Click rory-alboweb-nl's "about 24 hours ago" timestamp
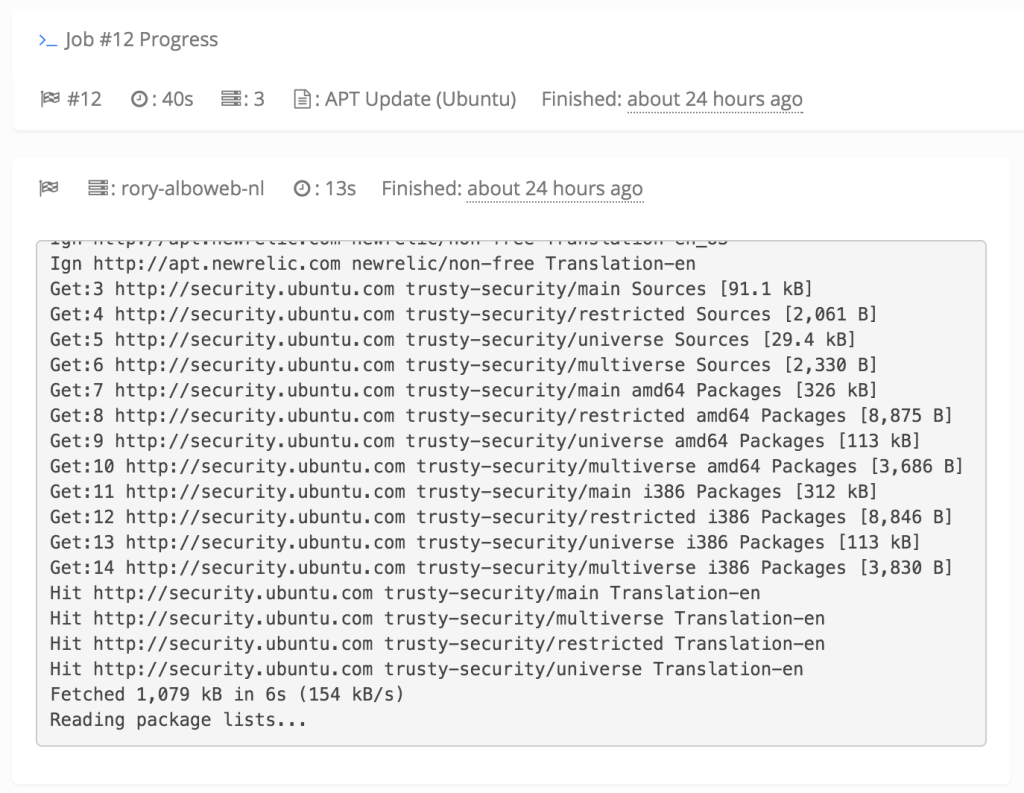 pos(554,188)
